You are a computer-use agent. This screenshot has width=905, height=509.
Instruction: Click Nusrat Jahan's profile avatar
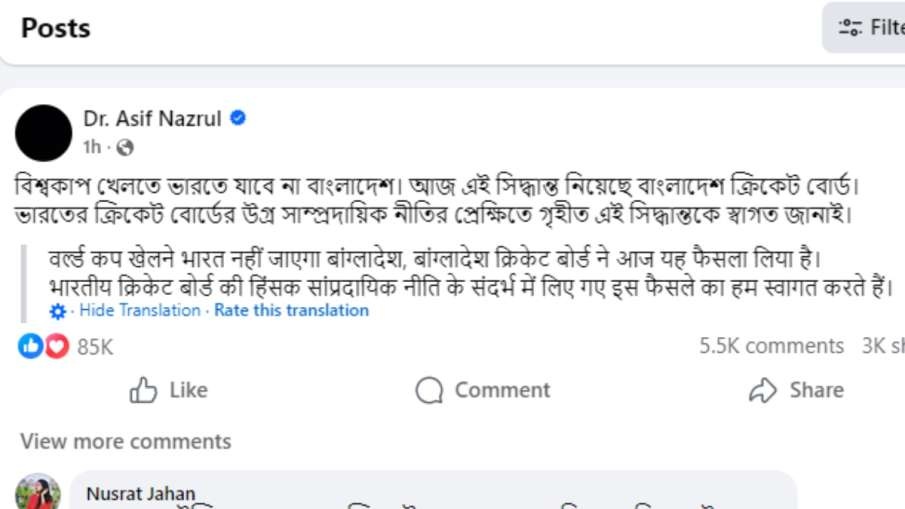[39, 493]
